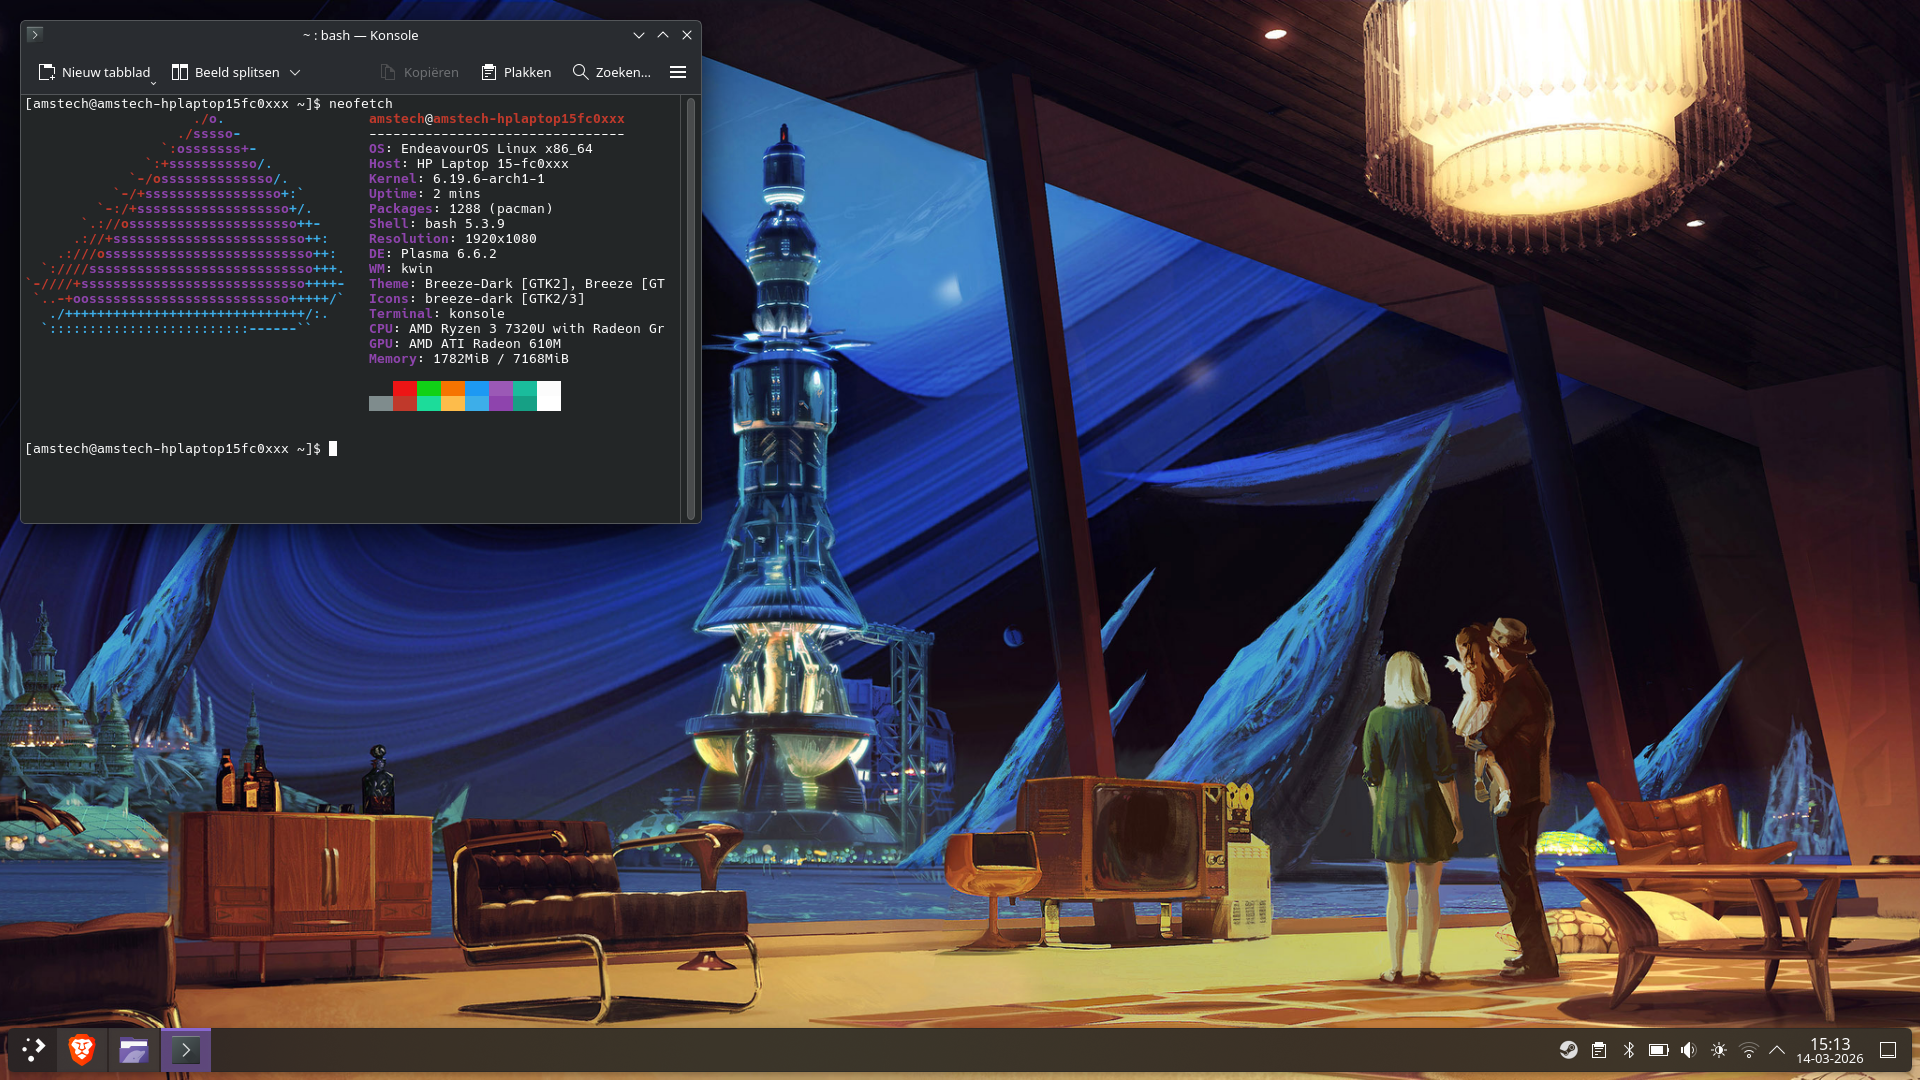Screen dimensions: 1920x1080
Task: Launch Brave browser from the taskbar
Action: pos(82,1049)
